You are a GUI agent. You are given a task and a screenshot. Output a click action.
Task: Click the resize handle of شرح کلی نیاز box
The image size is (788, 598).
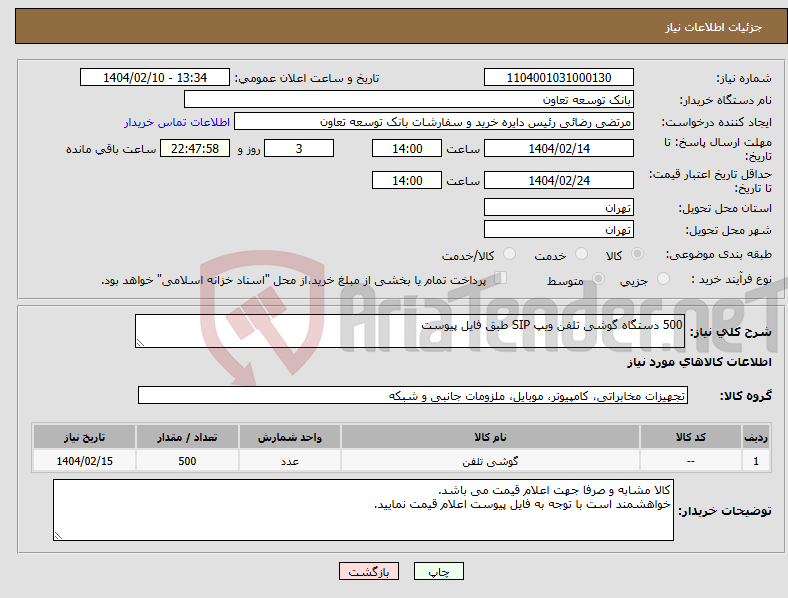(x=140, y=342)
